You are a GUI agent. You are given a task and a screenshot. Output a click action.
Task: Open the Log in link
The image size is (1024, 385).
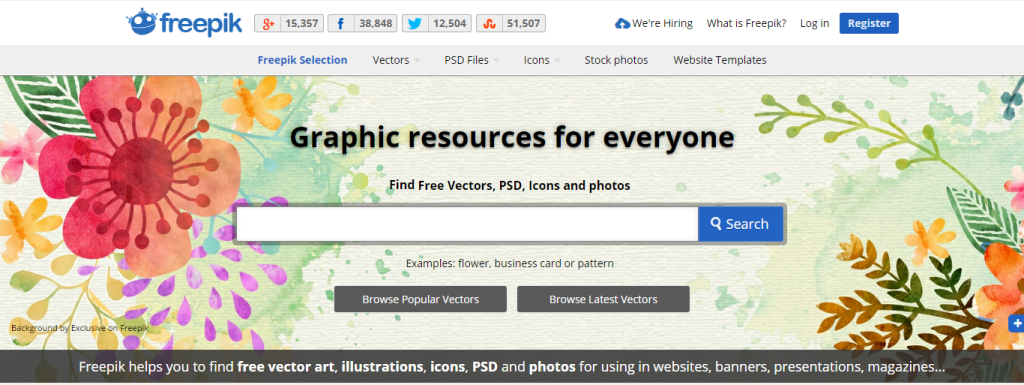814,23
